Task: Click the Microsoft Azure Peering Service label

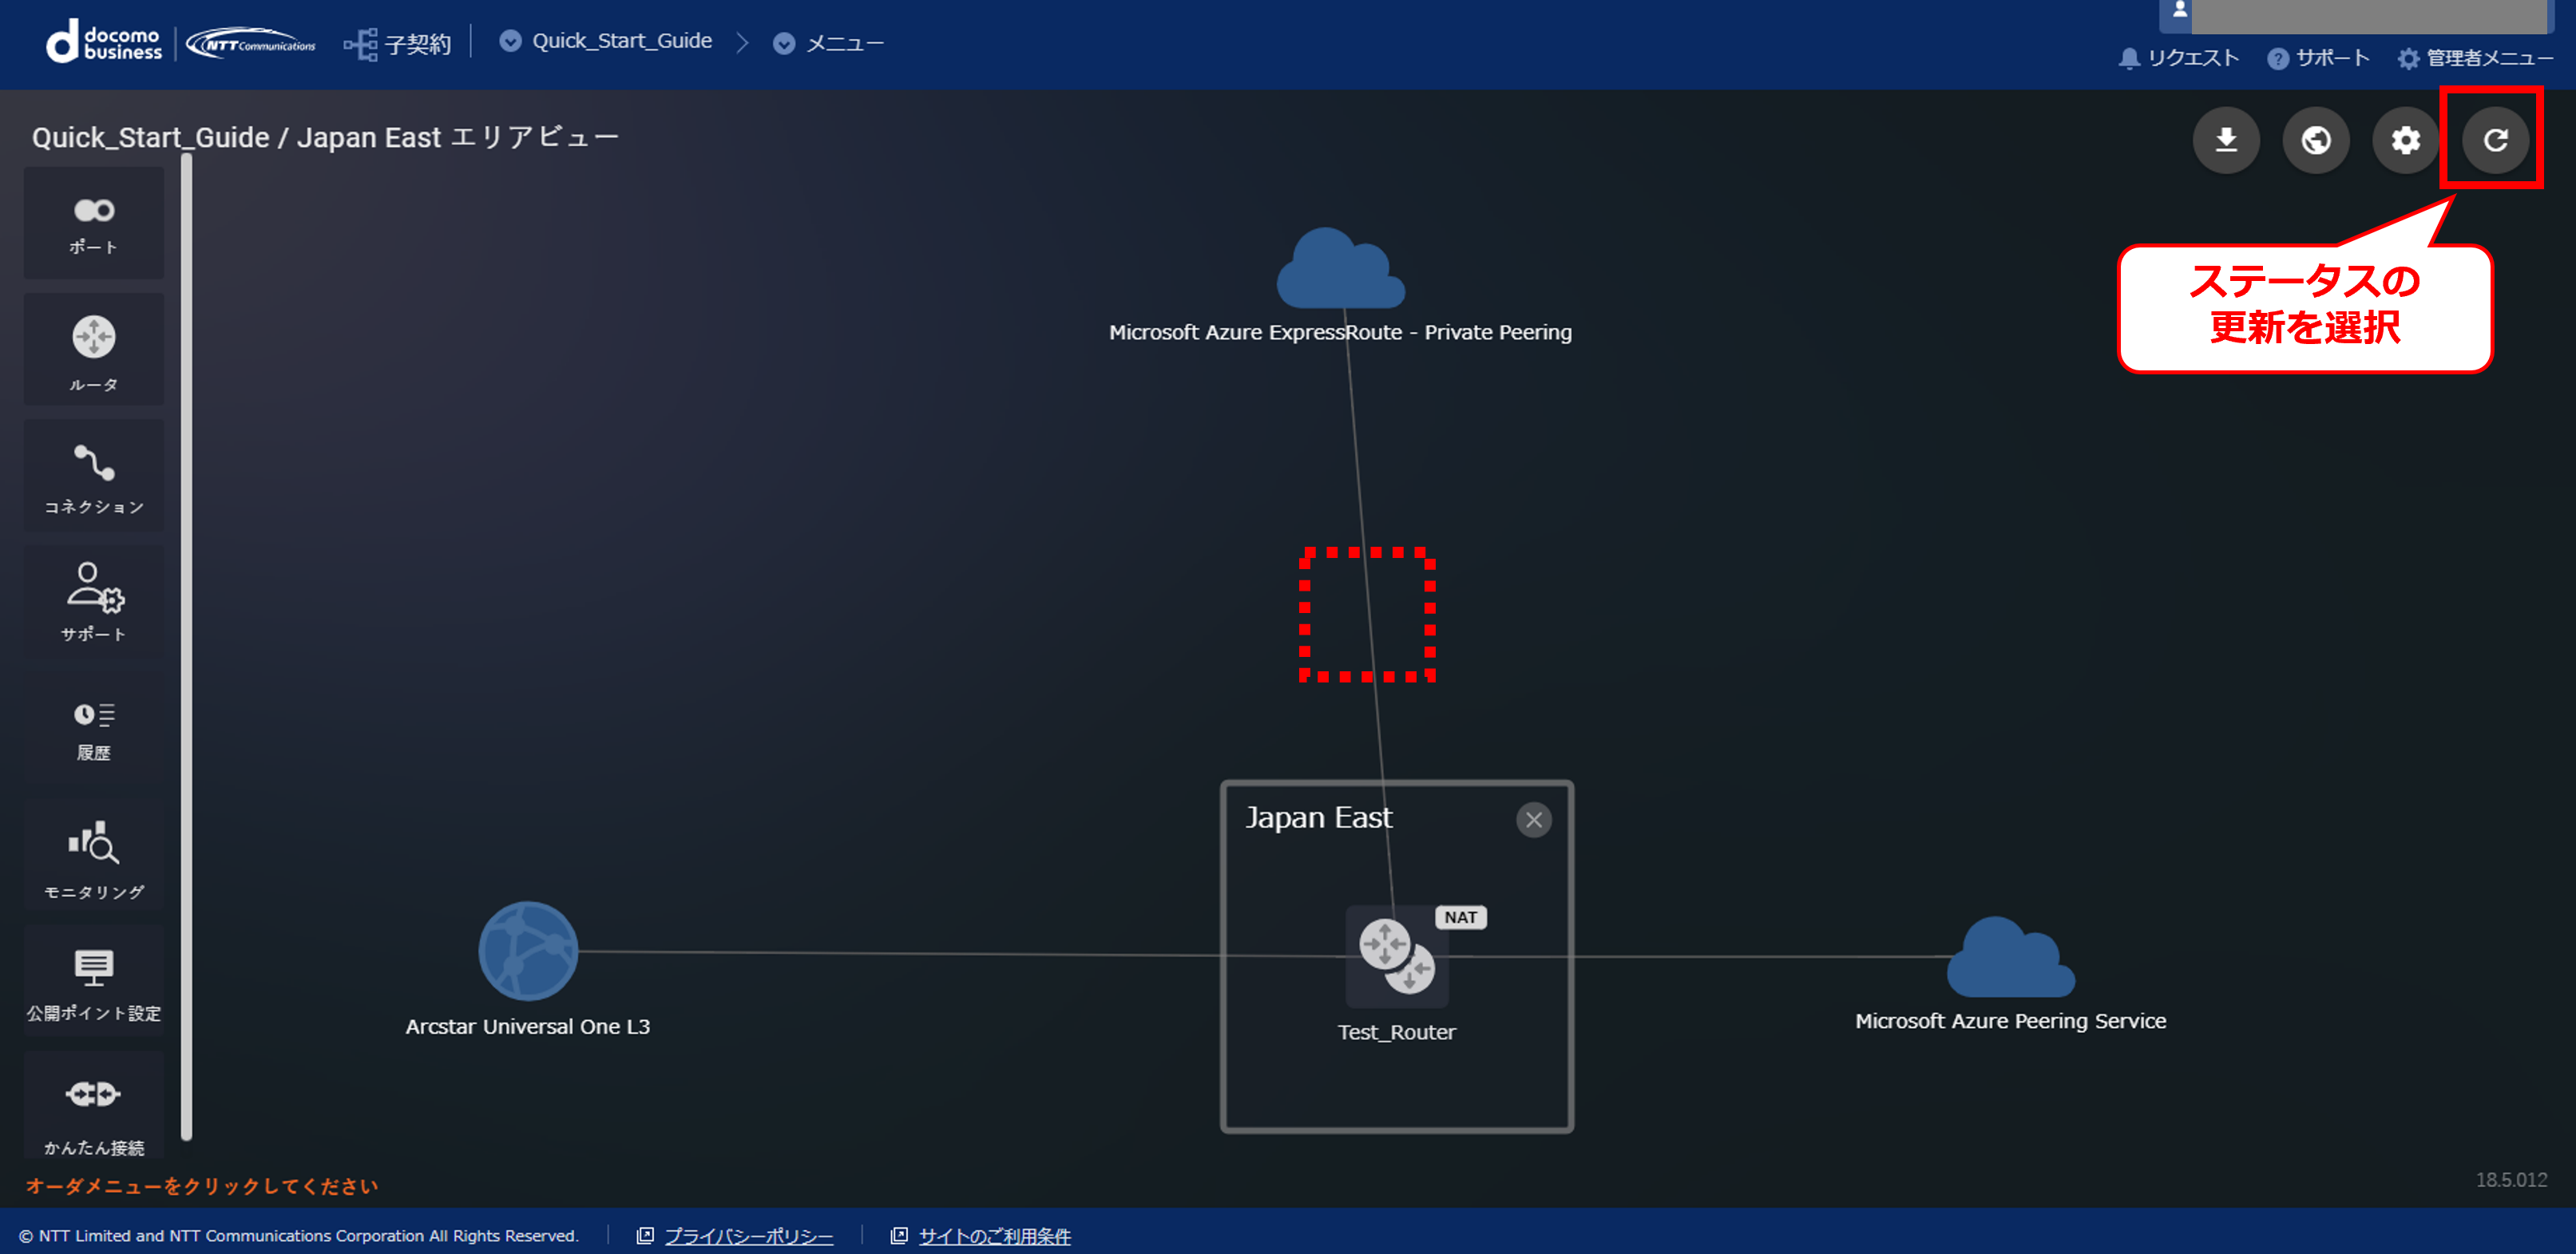Action: click(2011, 1021)
